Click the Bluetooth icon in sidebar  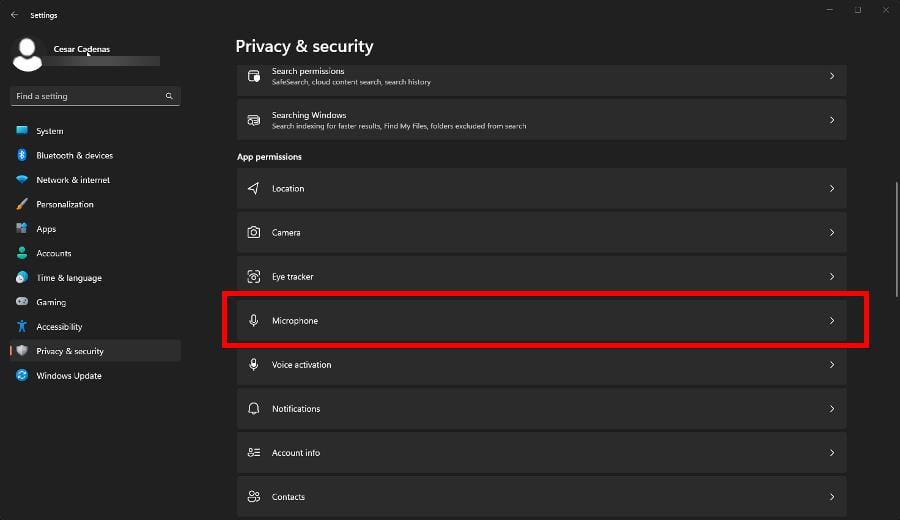[x=22, y=155]
